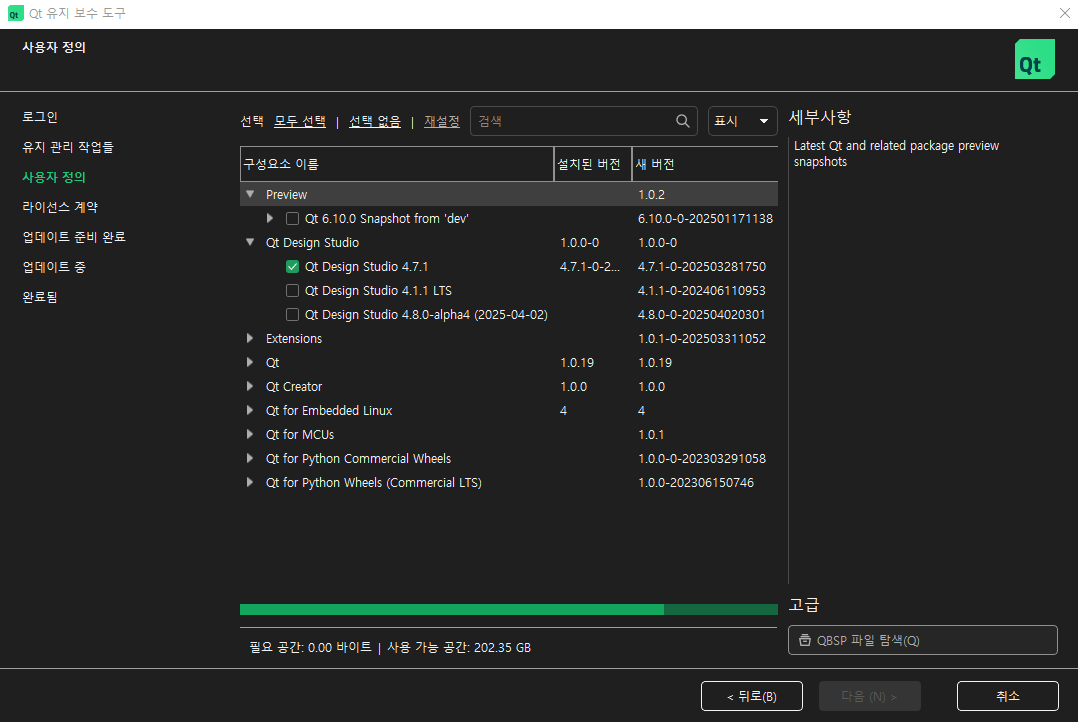This screenshot has width=1078, height=722.
Task: Click the 재설정 link
Action: click(x=441, y=122)
